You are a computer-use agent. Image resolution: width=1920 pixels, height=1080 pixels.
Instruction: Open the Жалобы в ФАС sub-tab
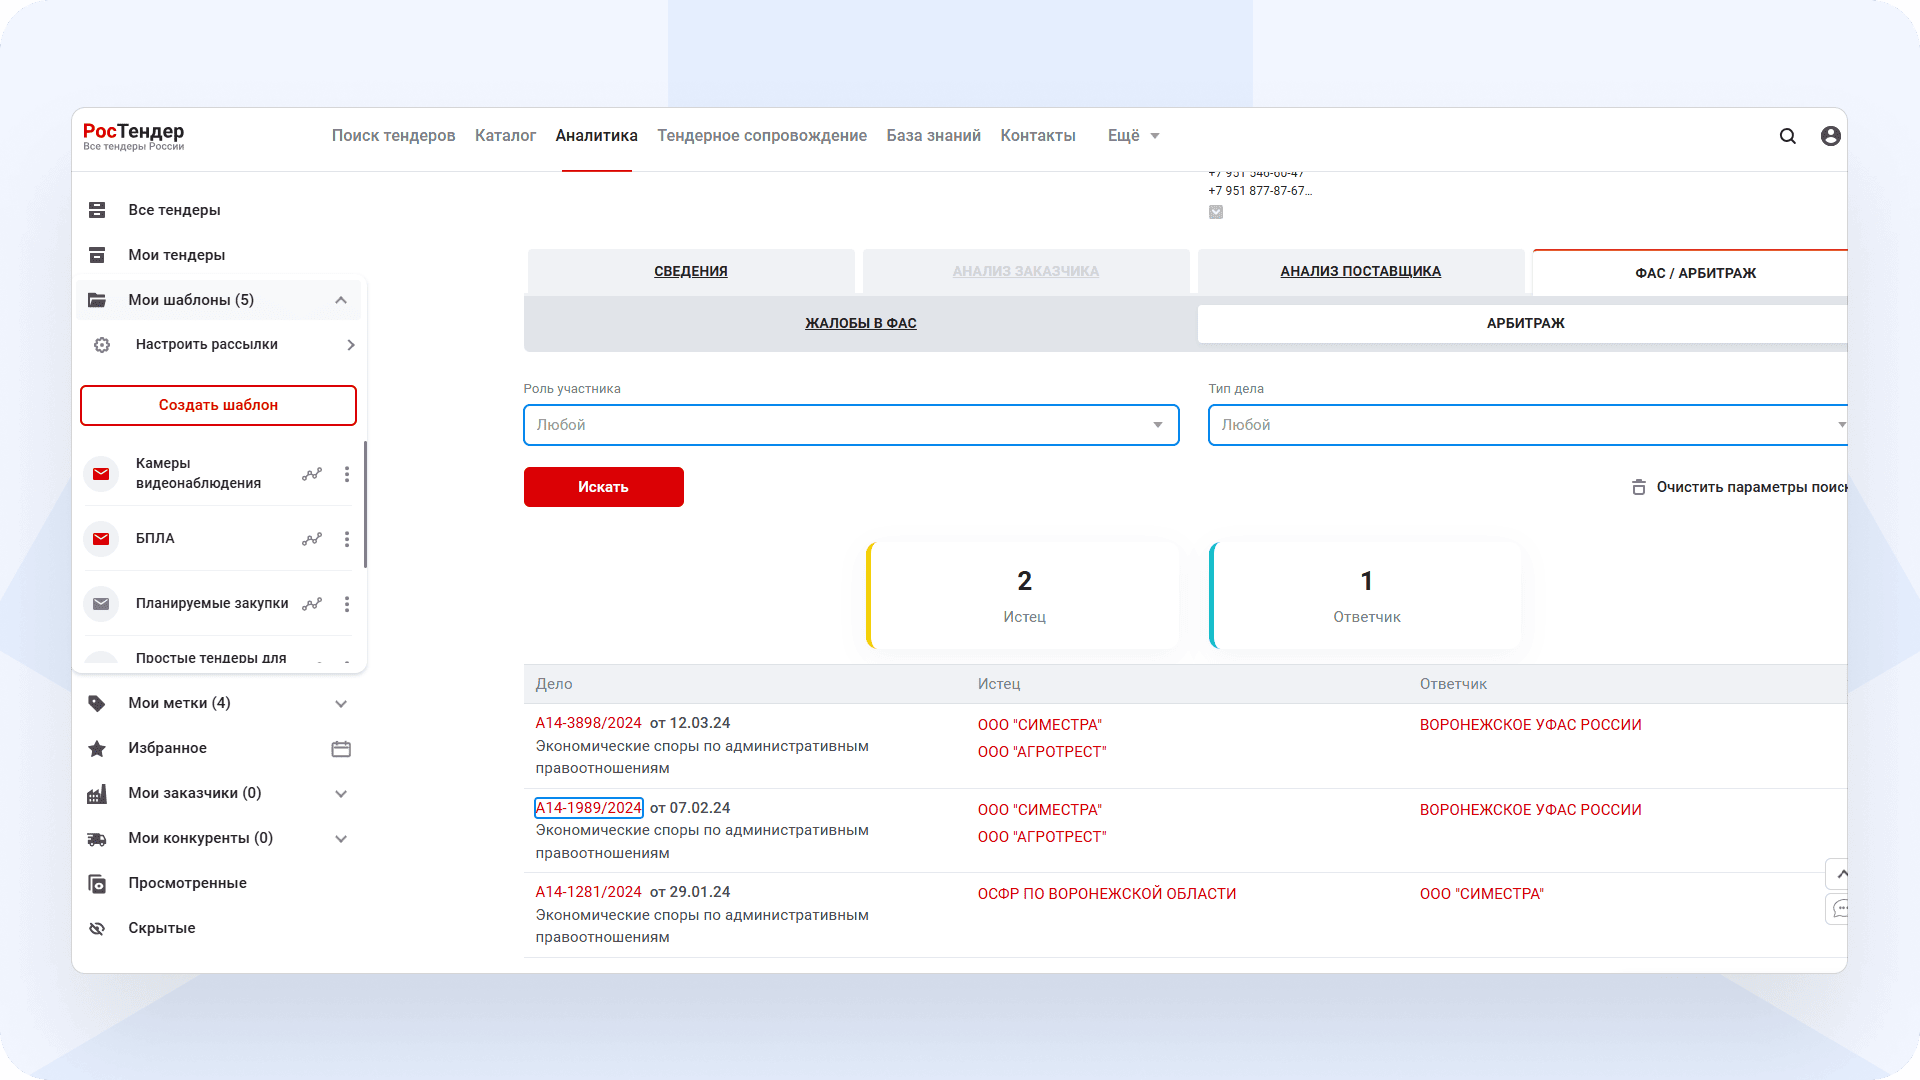click(x=860, y=323)
